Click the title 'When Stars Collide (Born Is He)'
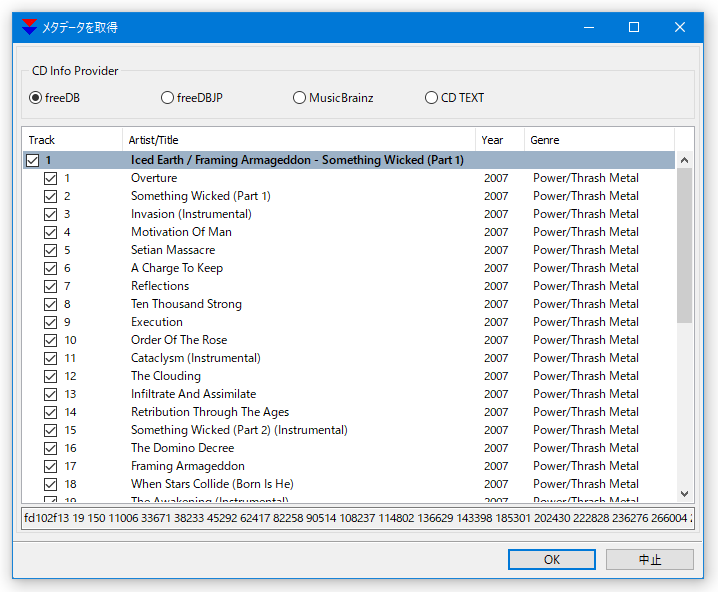 (x=212, y=484)
